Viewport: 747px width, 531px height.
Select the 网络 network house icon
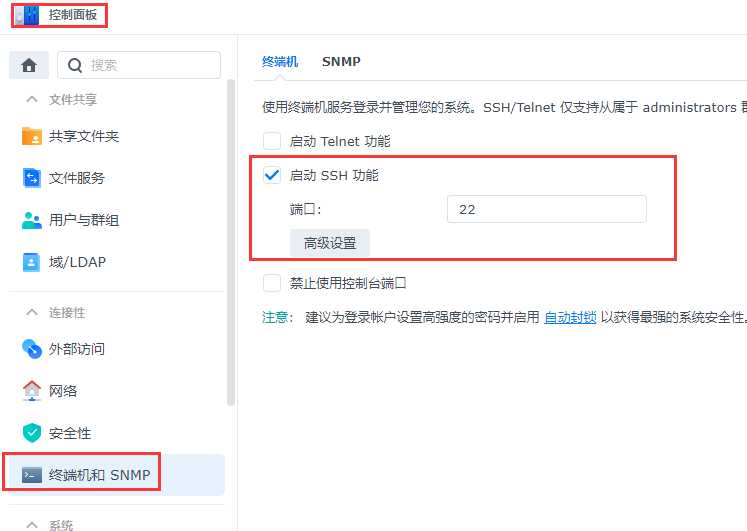click(x=32, y=391)
